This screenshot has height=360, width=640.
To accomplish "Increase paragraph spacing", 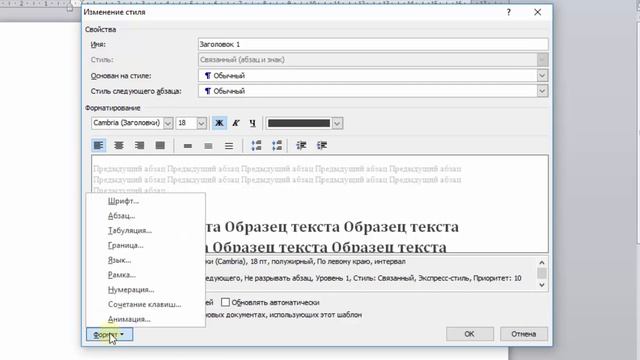I will (x=256, y=145).
